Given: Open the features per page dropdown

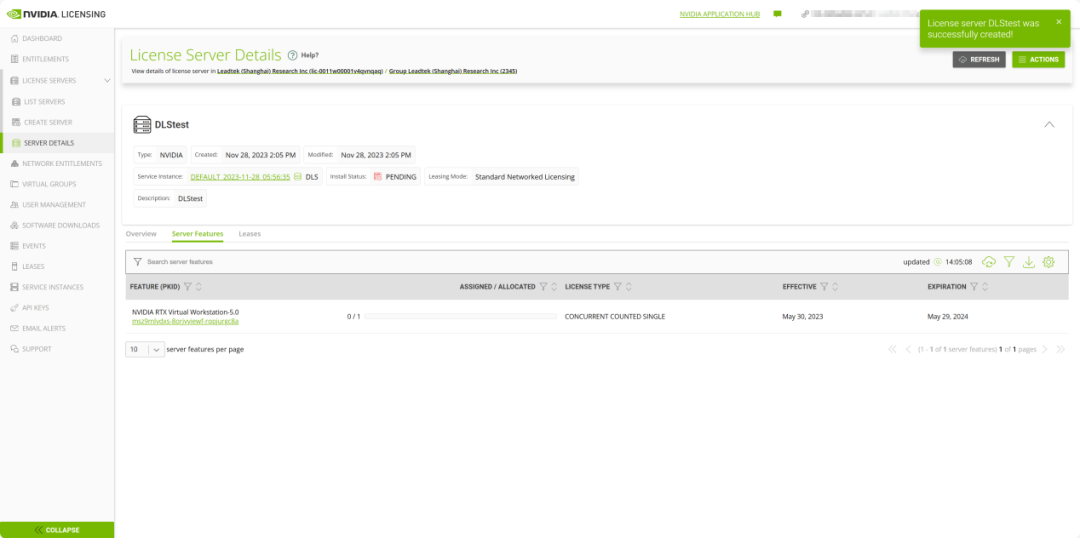Looking at the screenshot, I should [145, 349].
